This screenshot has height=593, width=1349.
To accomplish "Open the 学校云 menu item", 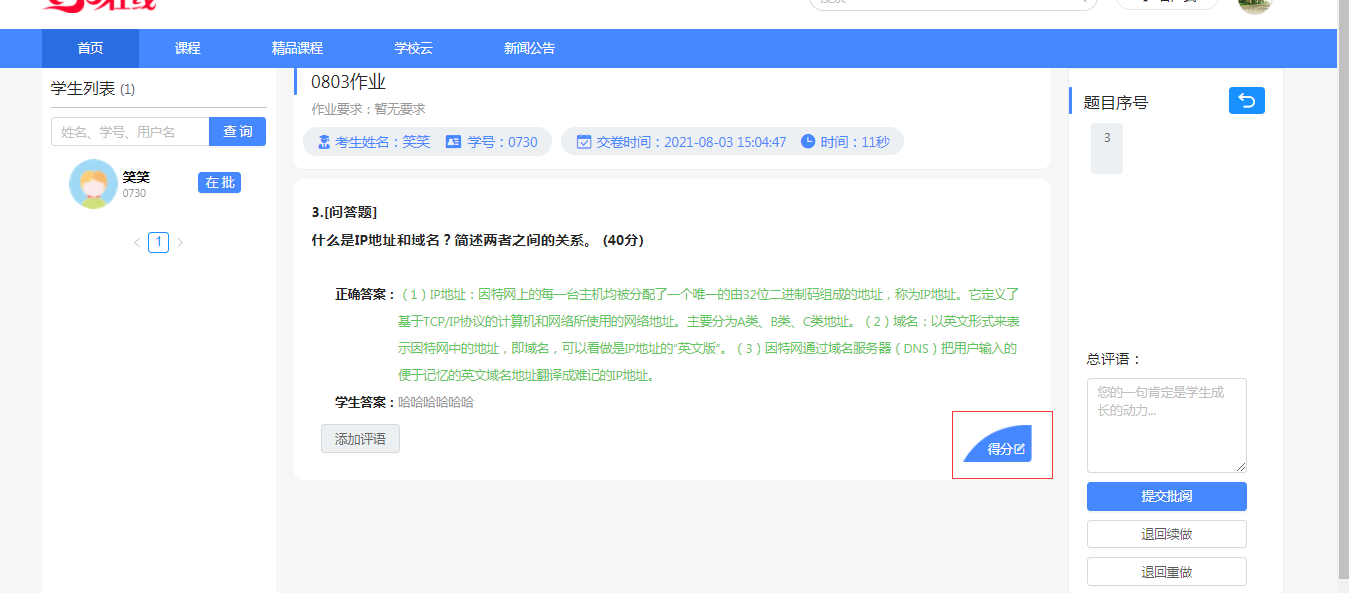I will [x=413, y=48].
